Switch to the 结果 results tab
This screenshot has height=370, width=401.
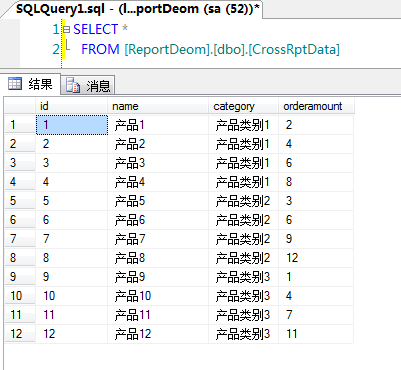31,84
